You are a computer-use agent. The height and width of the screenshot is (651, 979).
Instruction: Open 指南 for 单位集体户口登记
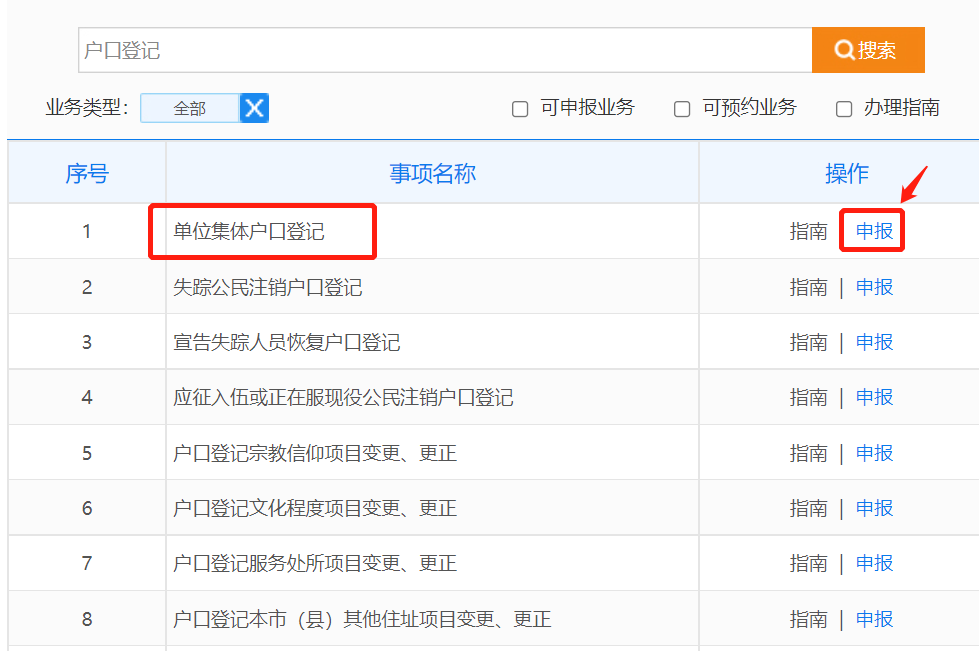(808, 232)
